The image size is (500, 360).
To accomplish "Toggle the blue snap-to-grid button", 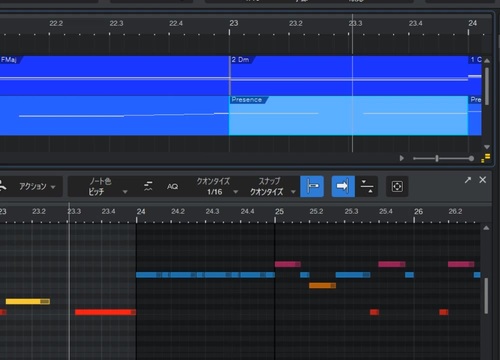I will 312,186.
